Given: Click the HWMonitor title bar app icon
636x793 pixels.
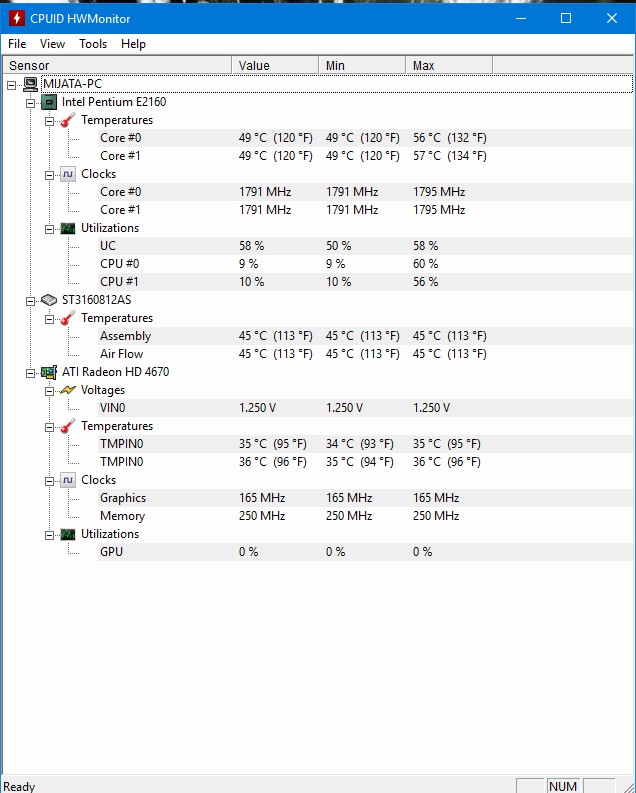Looking at the screenshot, I should pyautogui.click(x=16, y=18).
